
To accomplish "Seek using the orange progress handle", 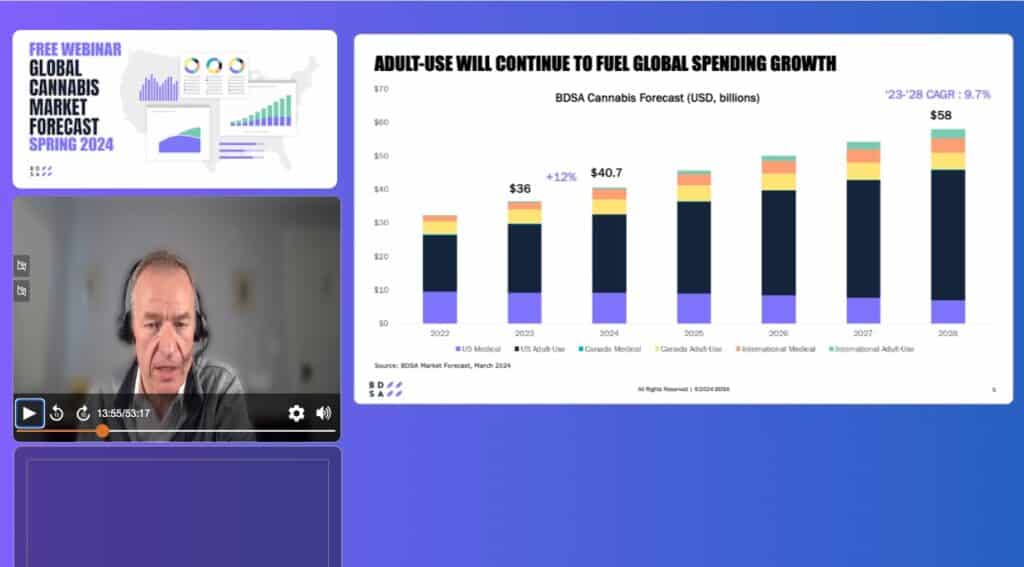I will tap(103, 430).
